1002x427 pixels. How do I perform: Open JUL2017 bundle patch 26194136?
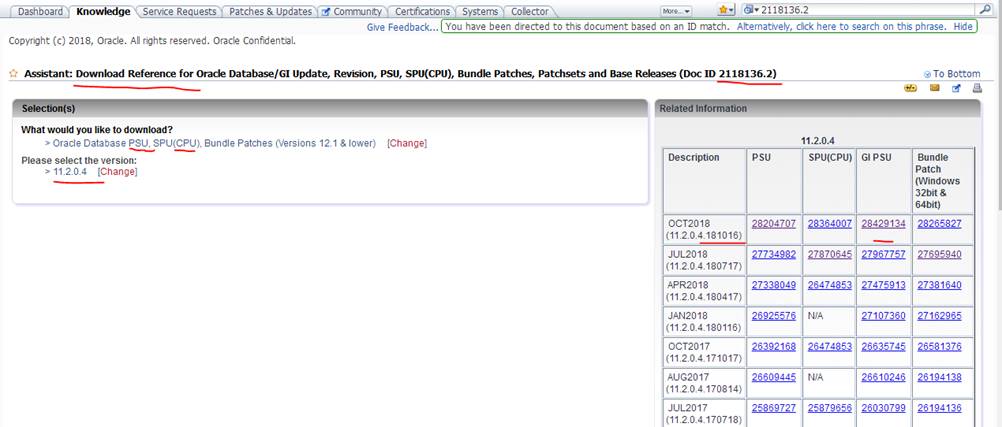click(x=939, y=408)
